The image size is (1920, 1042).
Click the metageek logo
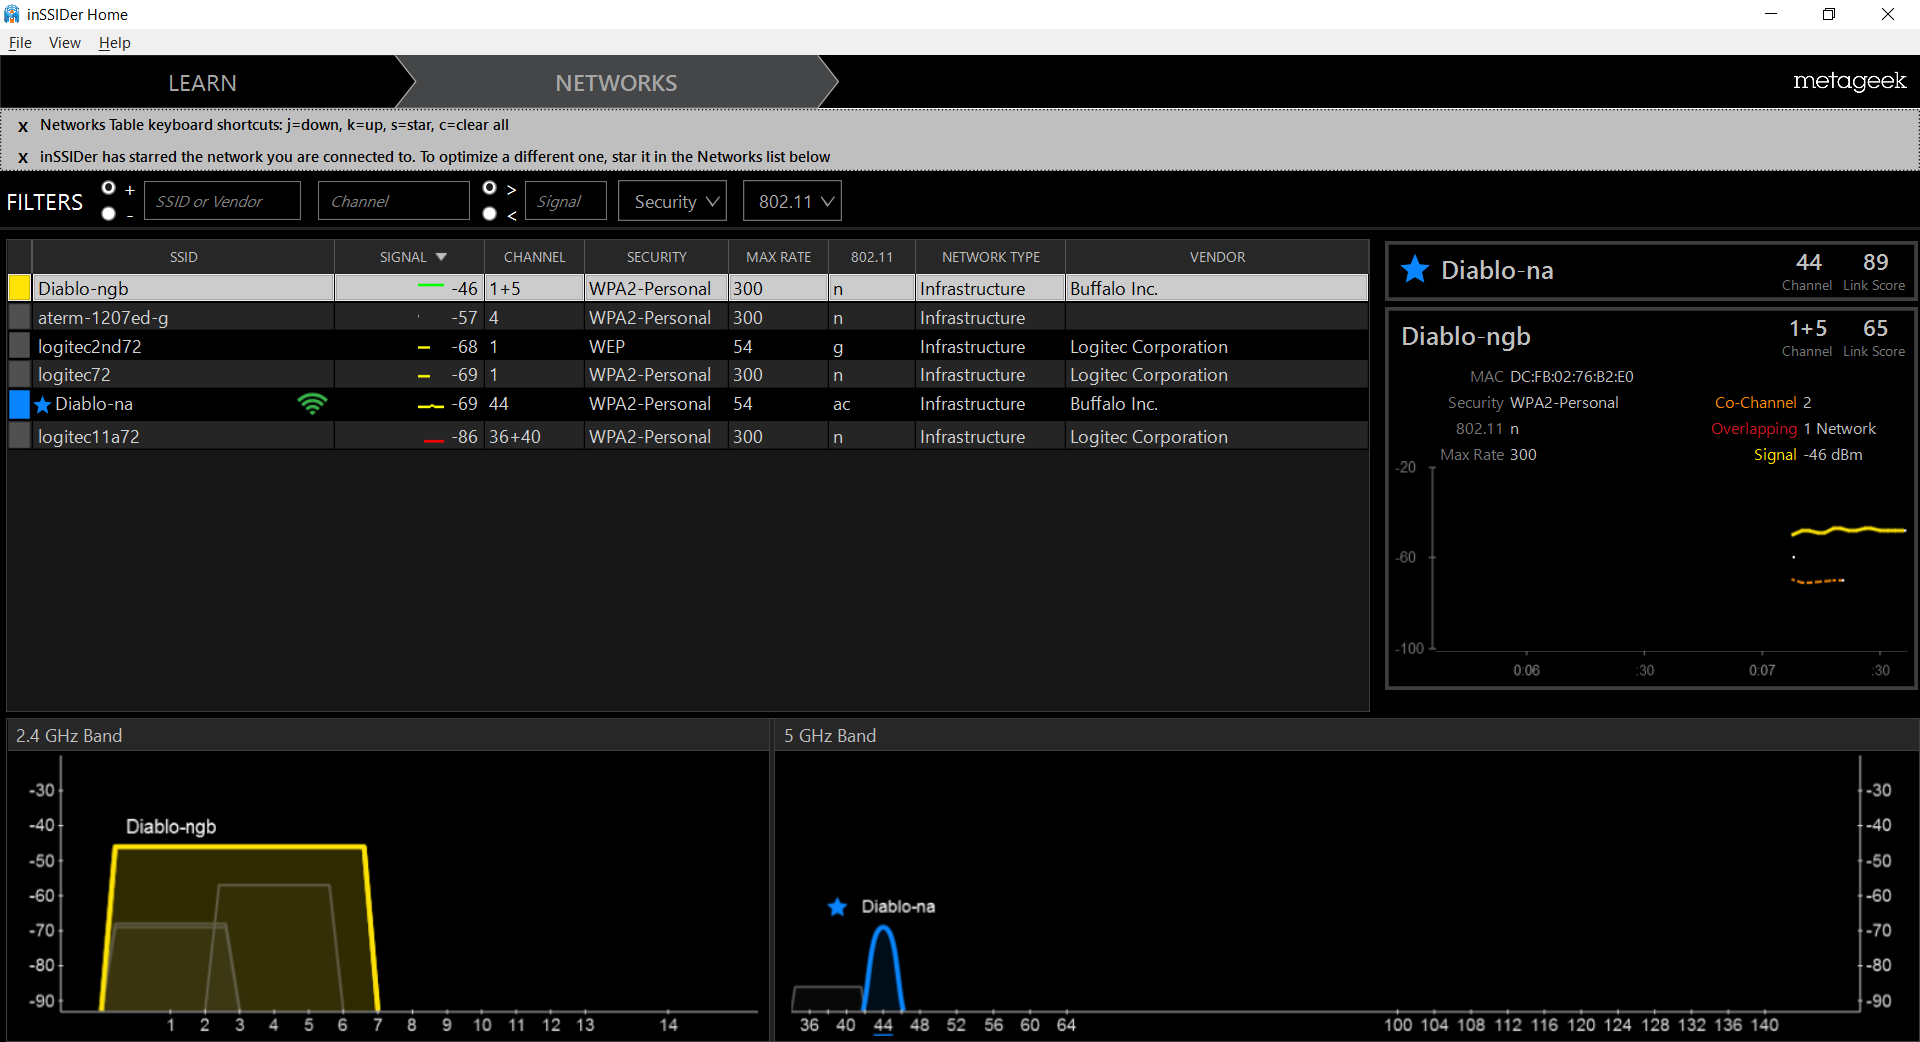coord(1849,81)
